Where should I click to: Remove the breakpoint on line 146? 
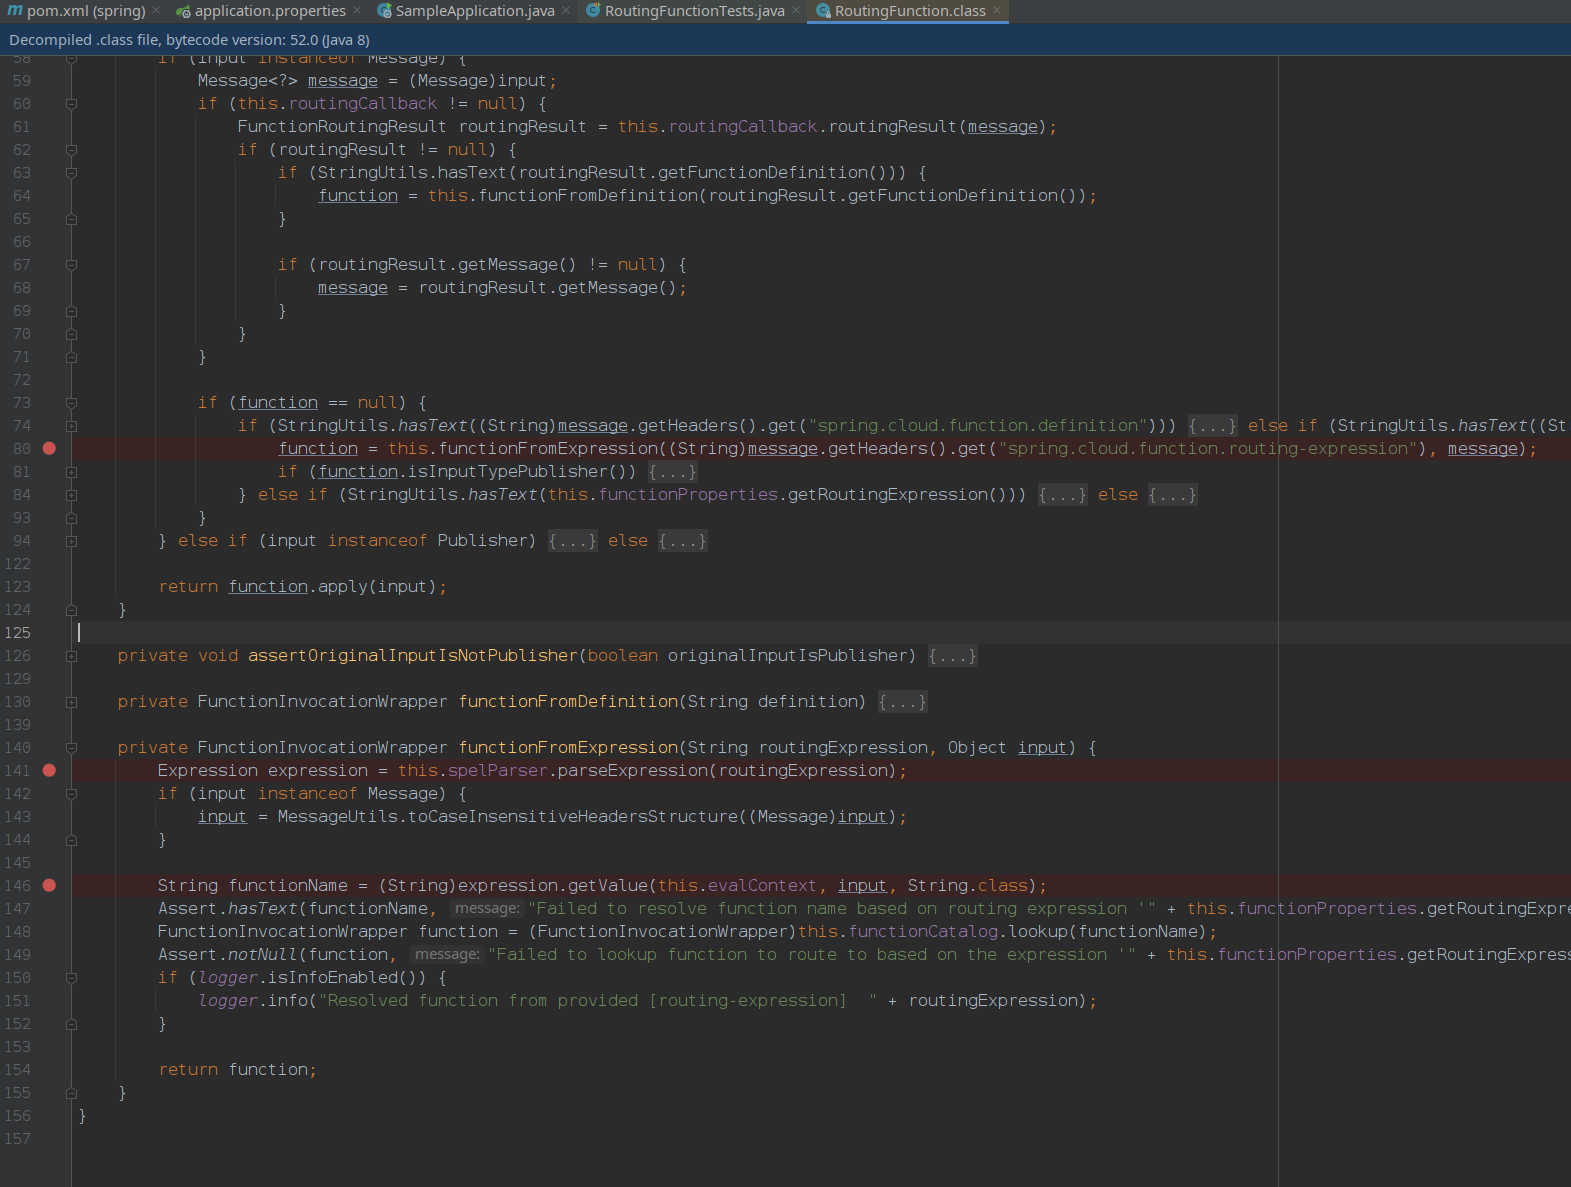[x=49, y=885]
